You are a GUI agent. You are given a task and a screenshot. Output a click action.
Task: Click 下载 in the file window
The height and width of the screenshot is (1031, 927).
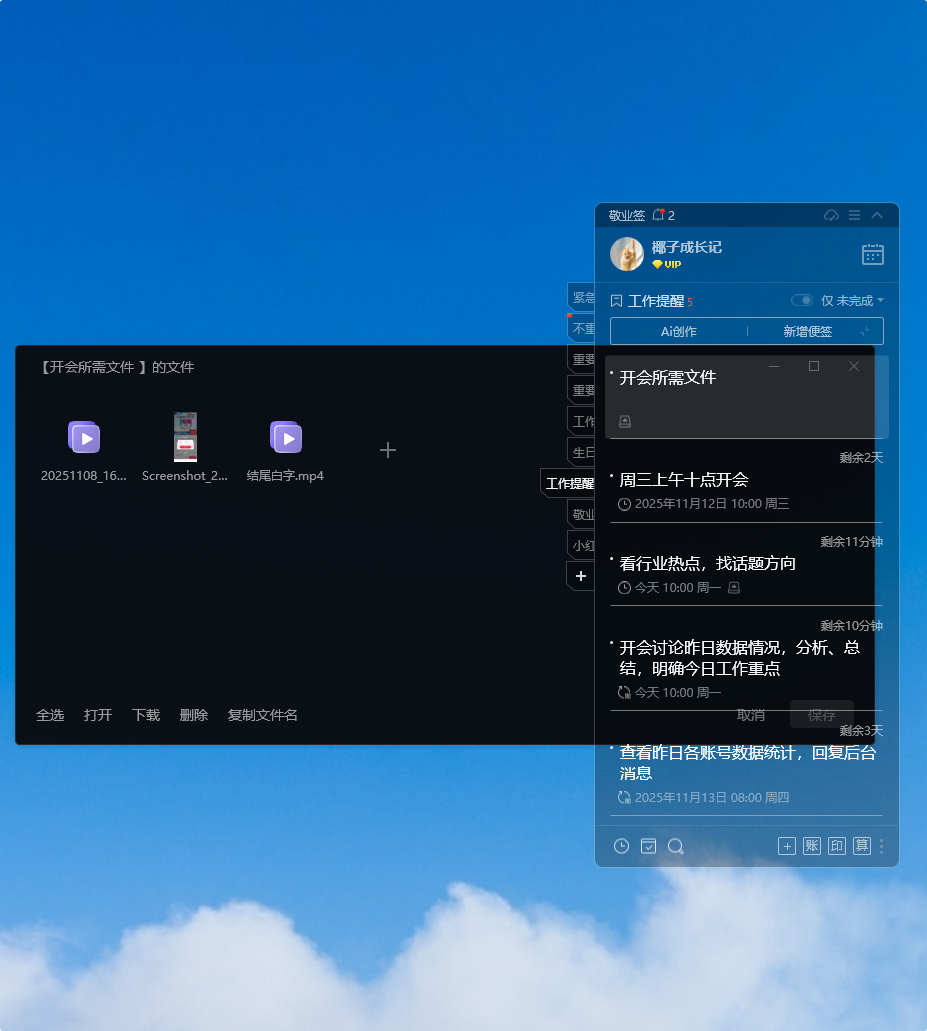(x=146, y=715)
